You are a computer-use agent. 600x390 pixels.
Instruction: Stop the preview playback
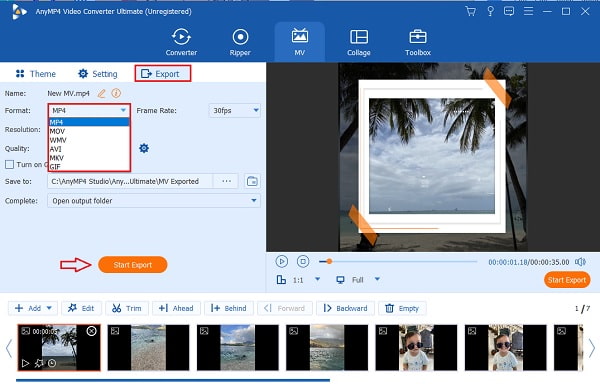(303, 261)
